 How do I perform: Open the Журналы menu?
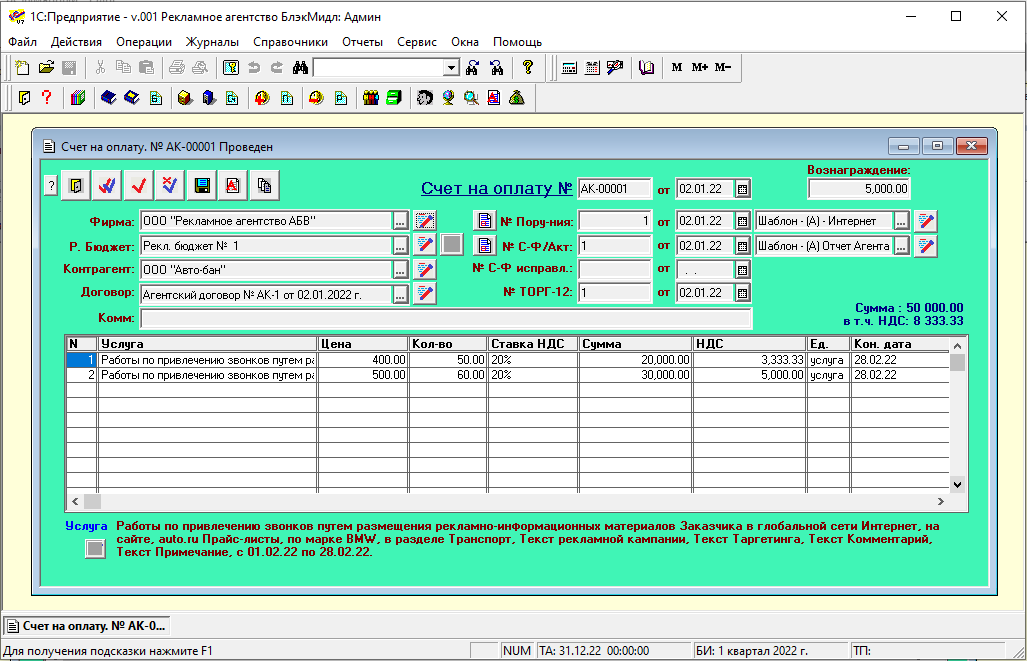tap(212, 42)
